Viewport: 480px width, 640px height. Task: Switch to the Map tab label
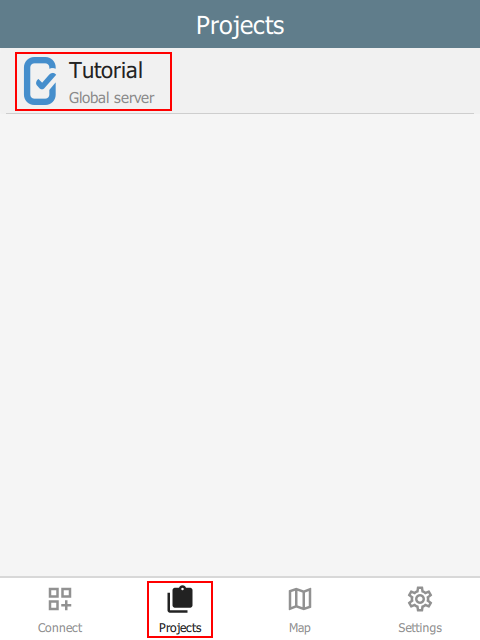[300, 628]
